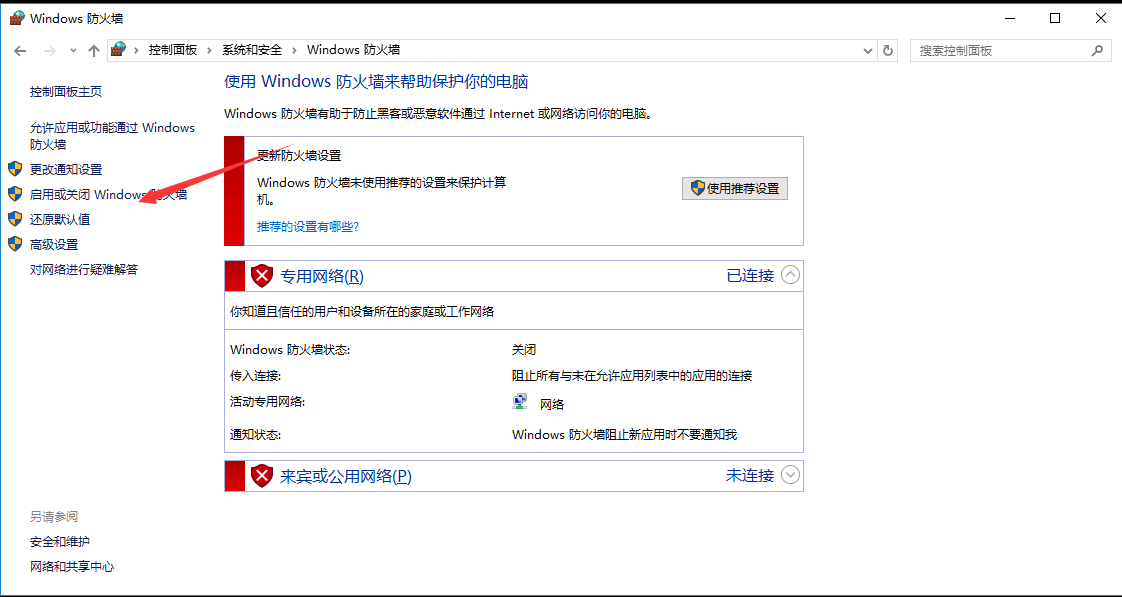Click the 另请参阅 label
Image resolution: width=1122 pixels, height=597 pixels.
54,516
